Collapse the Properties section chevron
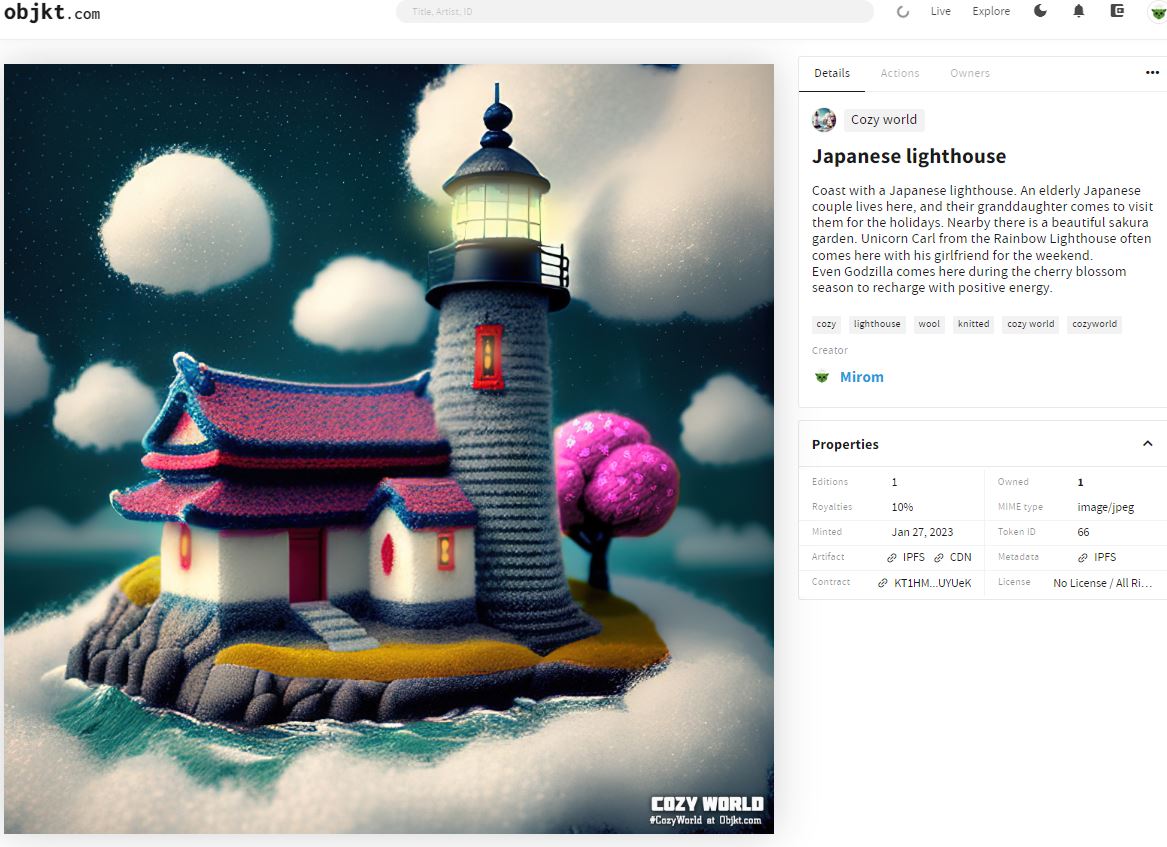1167x847 pixels. (1147, 443)
